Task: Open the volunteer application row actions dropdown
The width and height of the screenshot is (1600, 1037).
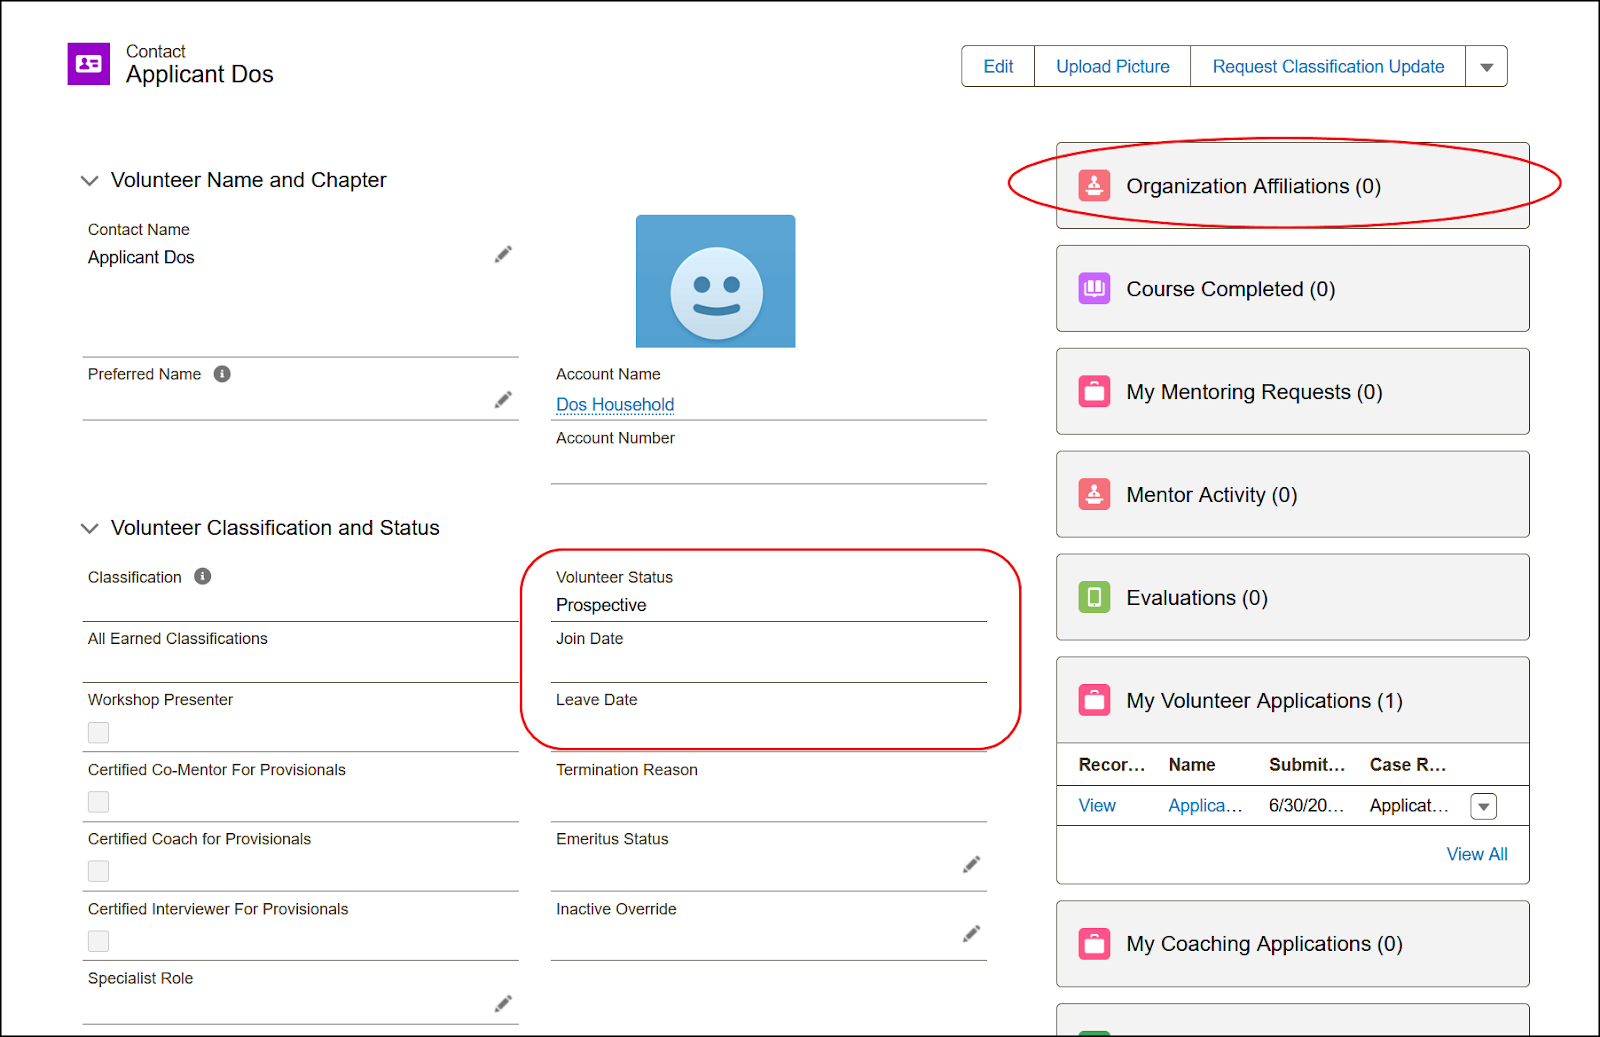Action: click(1483, 806)
